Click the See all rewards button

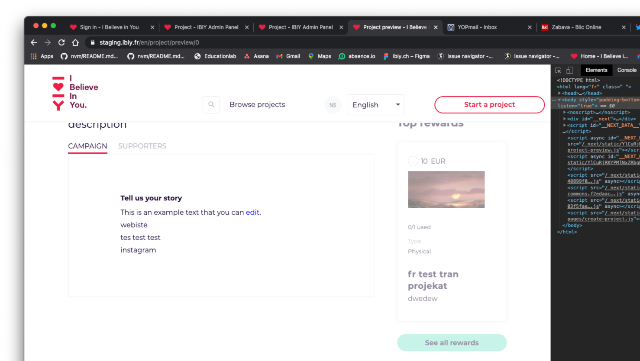tap(452, 343)
